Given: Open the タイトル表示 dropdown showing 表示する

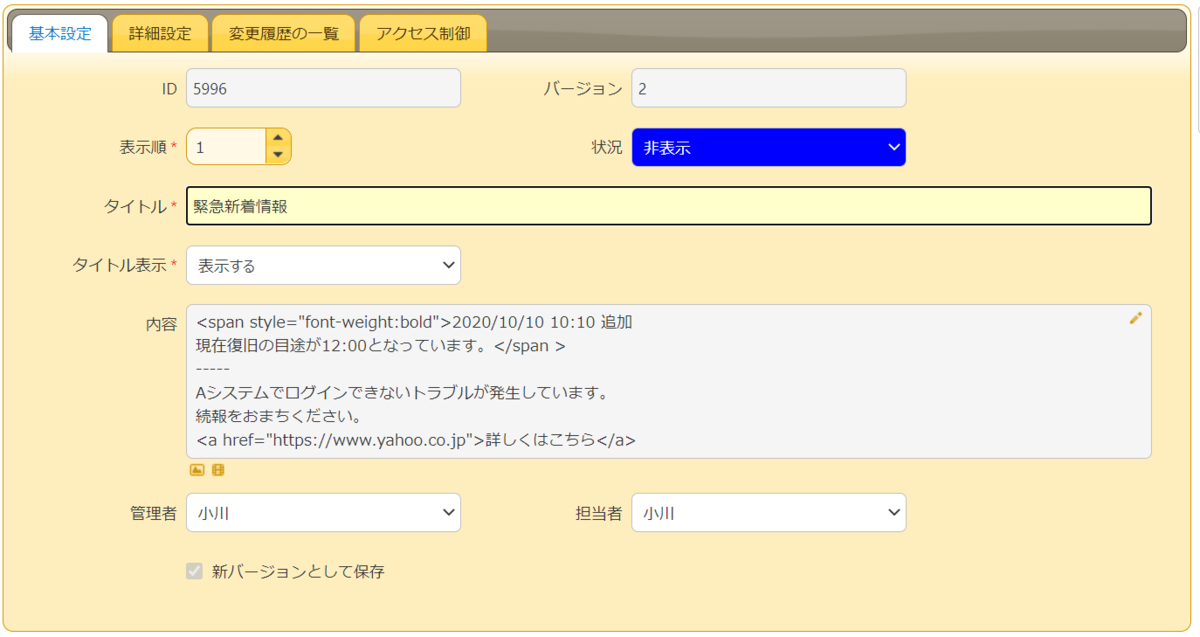Looking at the screenshot, I should click(322, 264).
